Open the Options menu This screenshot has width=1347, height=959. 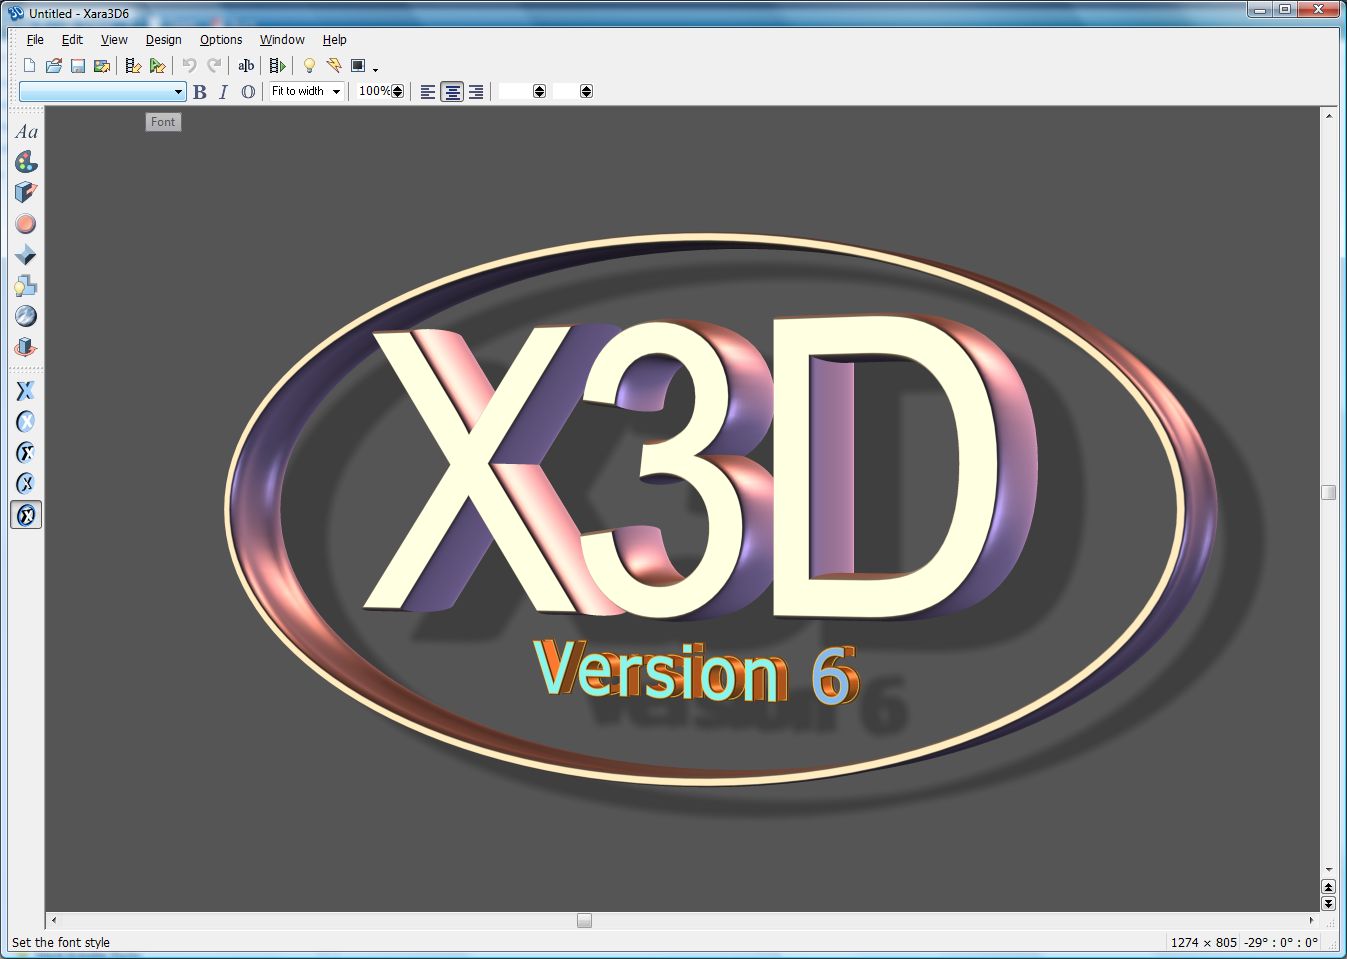point(220,40)
